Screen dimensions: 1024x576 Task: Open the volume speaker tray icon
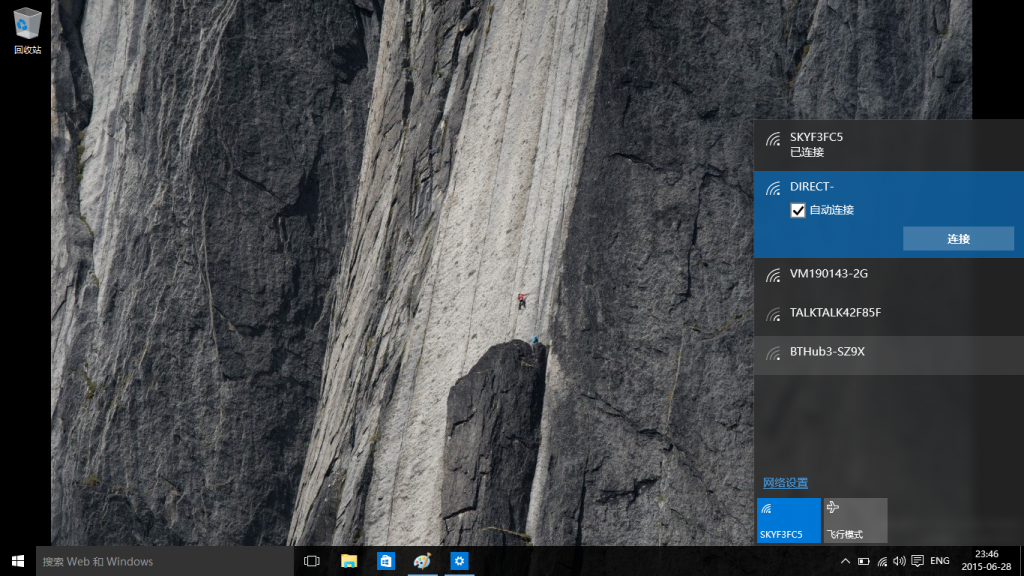[899, 561]
